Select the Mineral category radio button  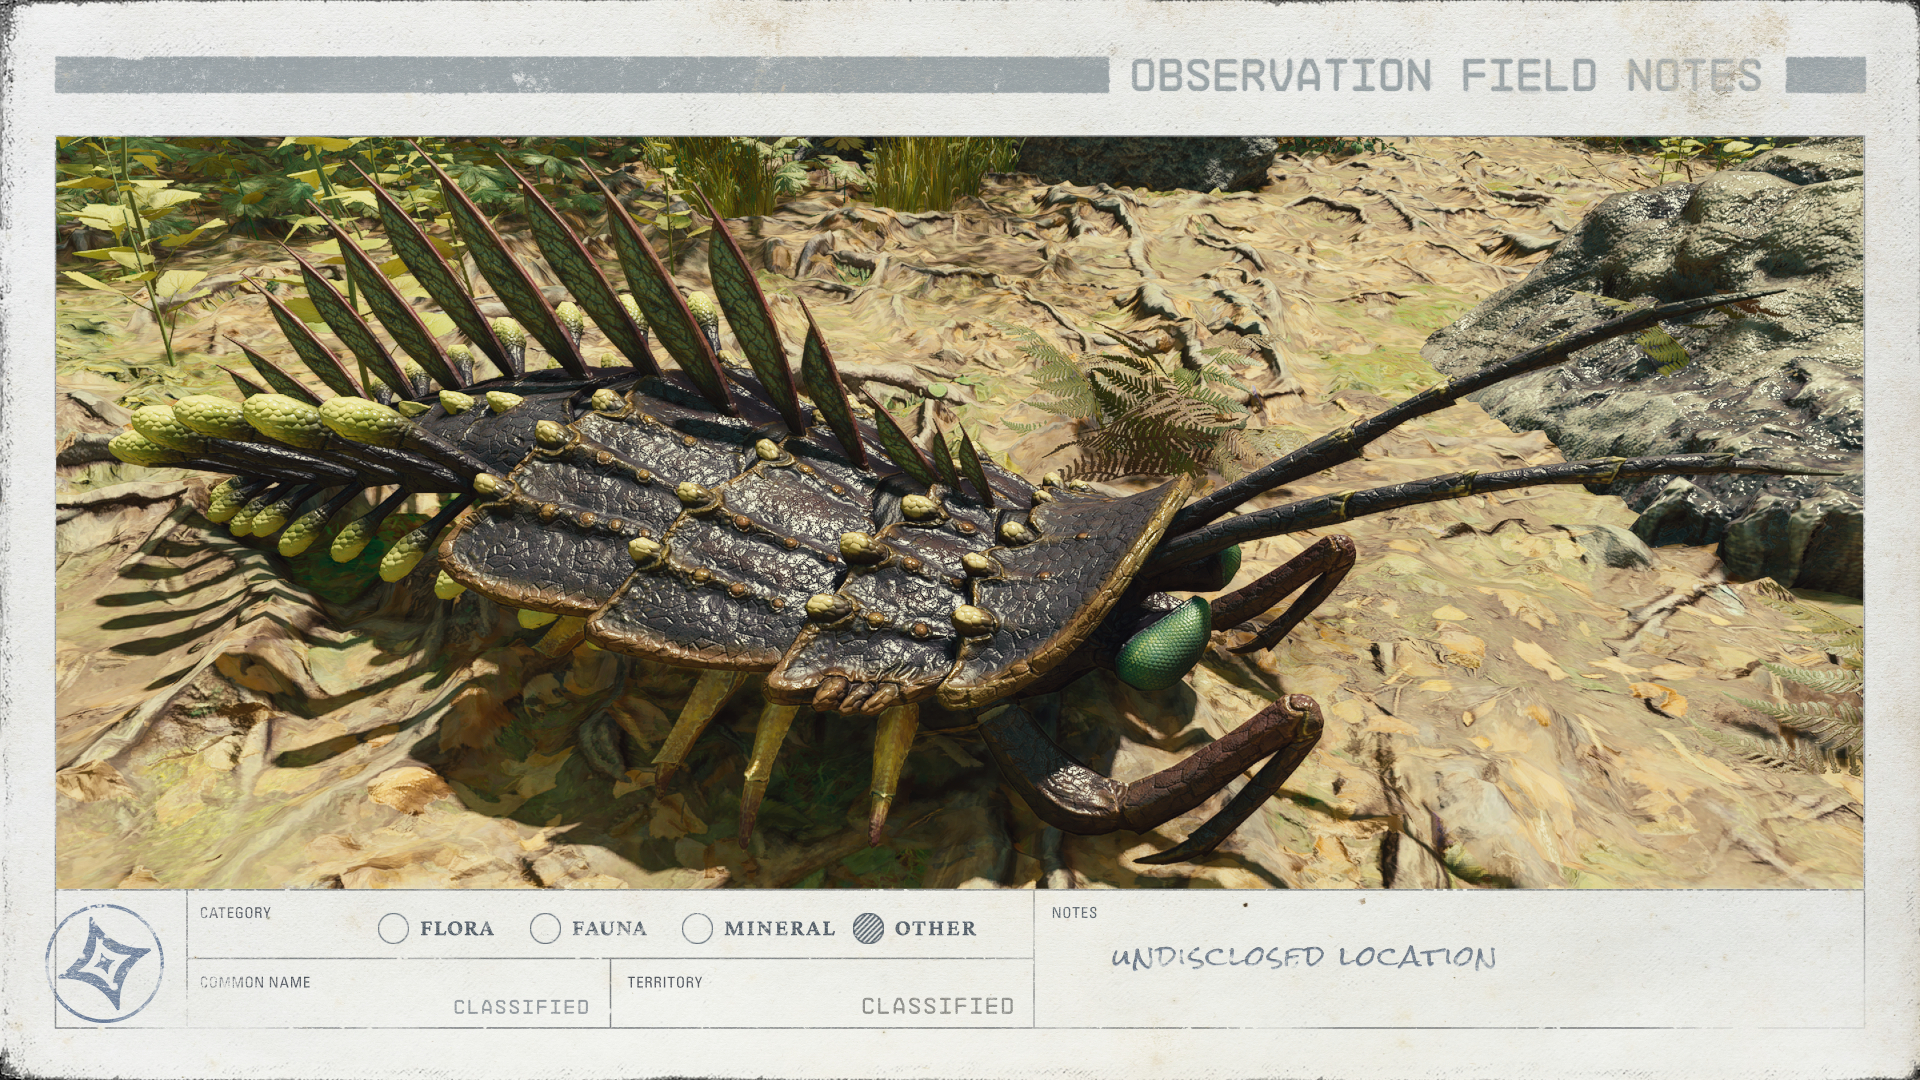point(697,928)
